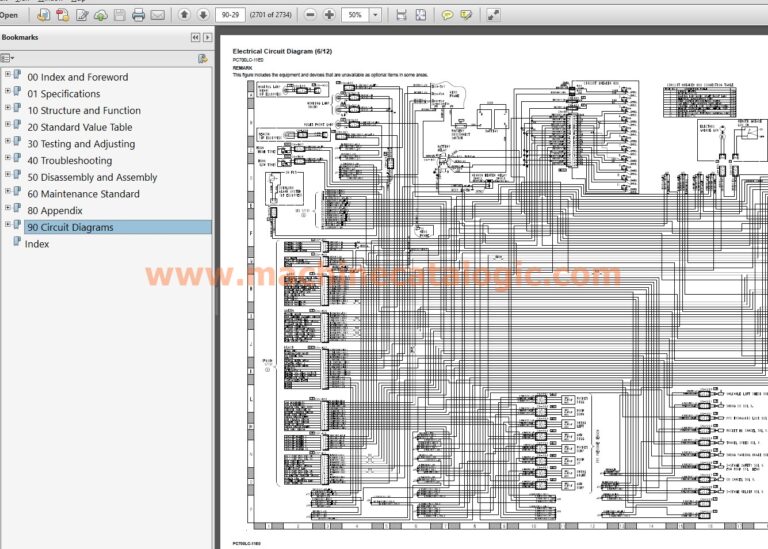Print the document with the printer icon
768x549 pixels.
[x=139, y=15]
